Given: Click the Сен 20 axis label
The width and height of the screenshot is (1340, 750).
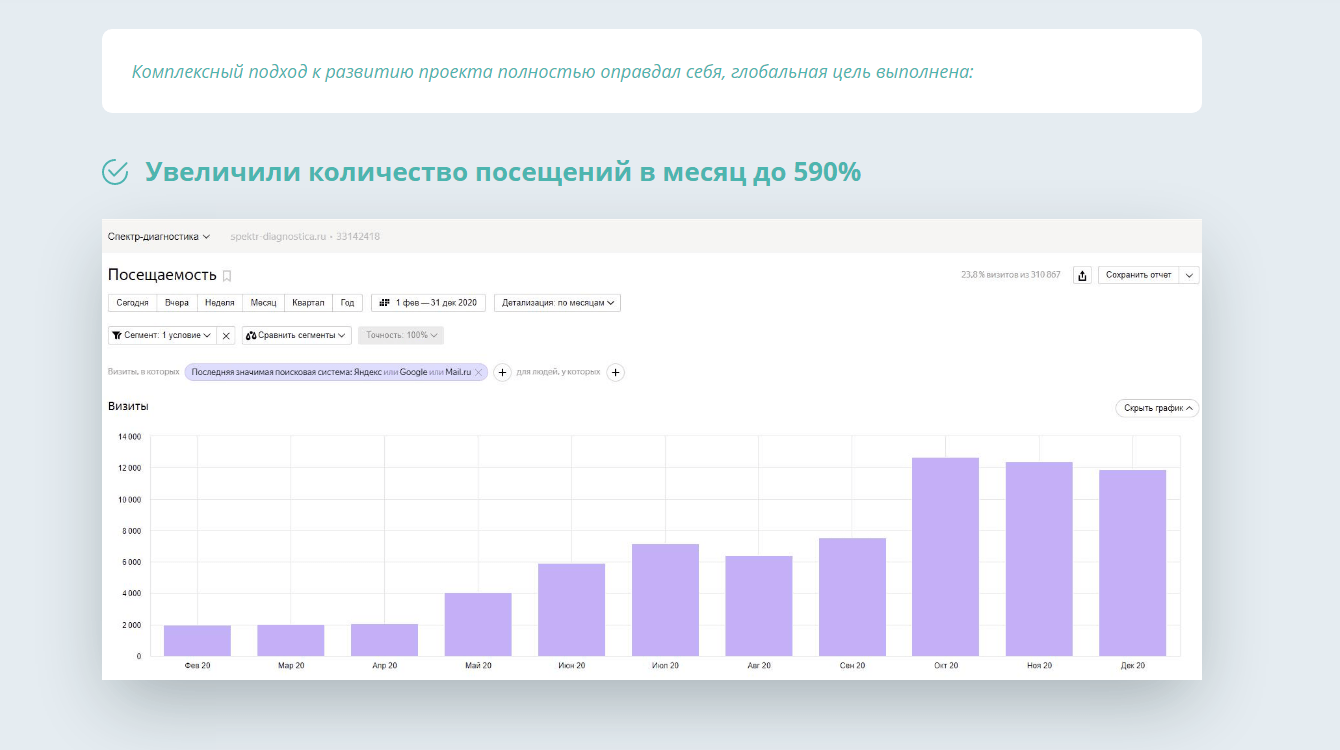Looking at the screenshot, I should 852,666.
